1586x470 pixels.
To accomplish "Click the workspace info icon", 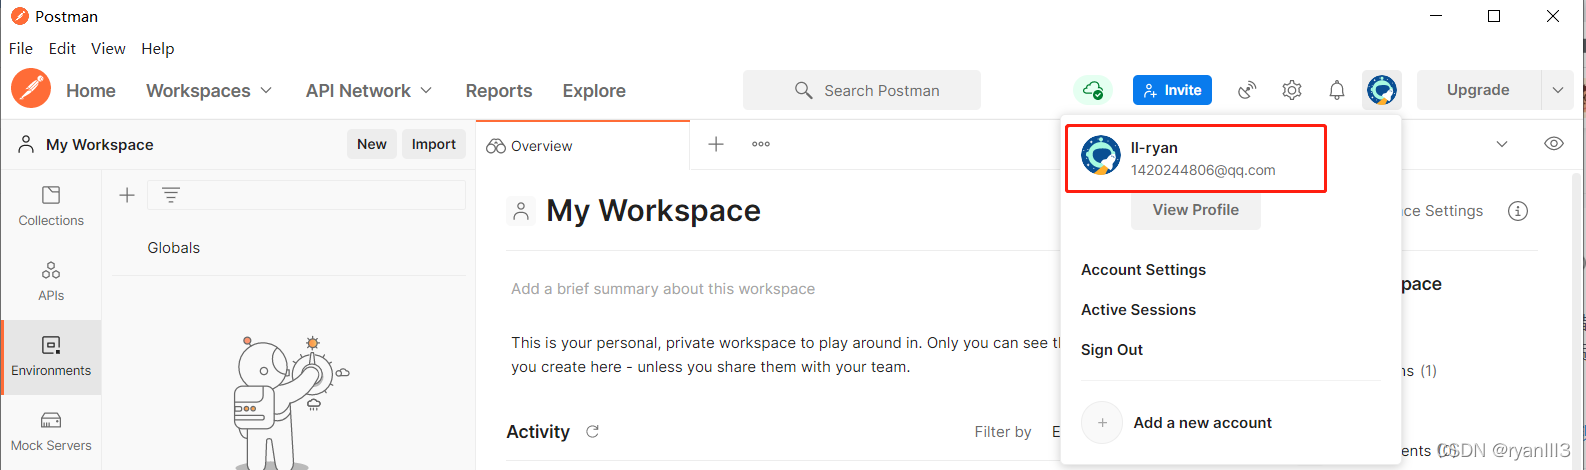I will [1518, 211].
